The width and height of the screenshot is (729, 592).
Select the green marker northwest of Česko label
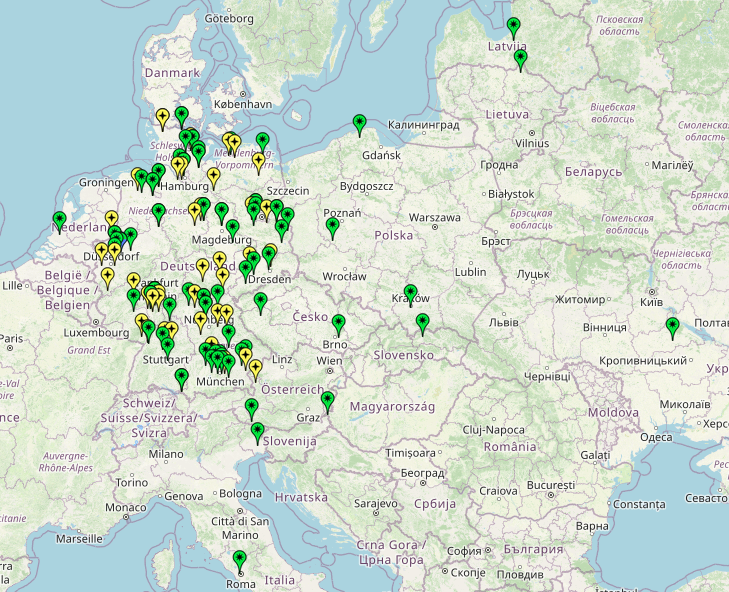(x=261, y=302)
